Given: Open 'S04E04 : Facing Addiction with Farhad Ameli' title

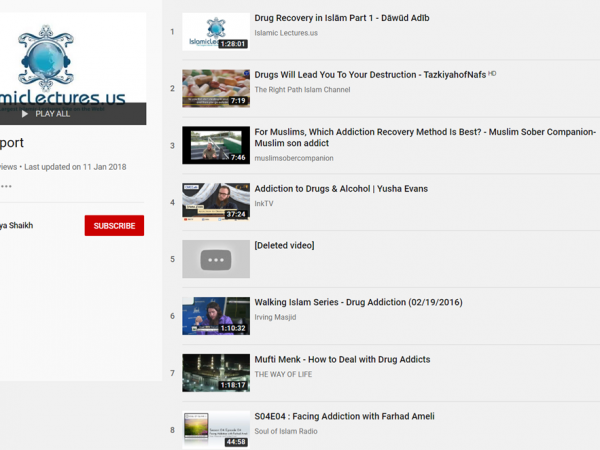Looking at the screenshot, I should [x=344, y=416].
